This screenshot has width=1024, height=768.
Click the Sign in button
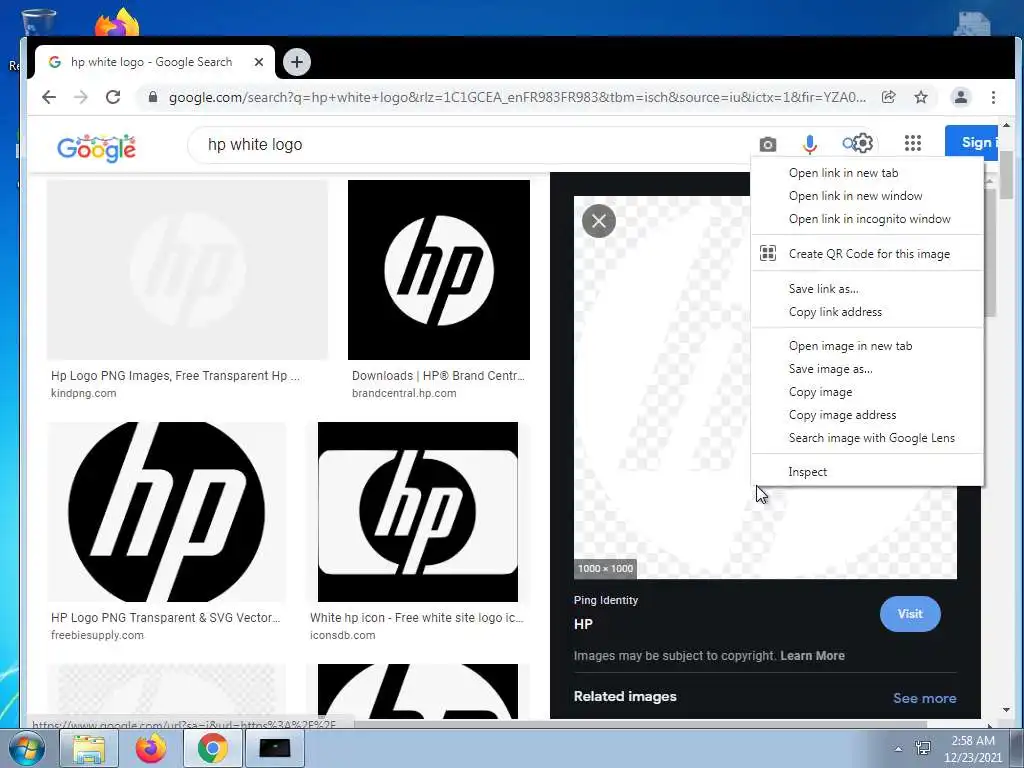coord(972,142)
